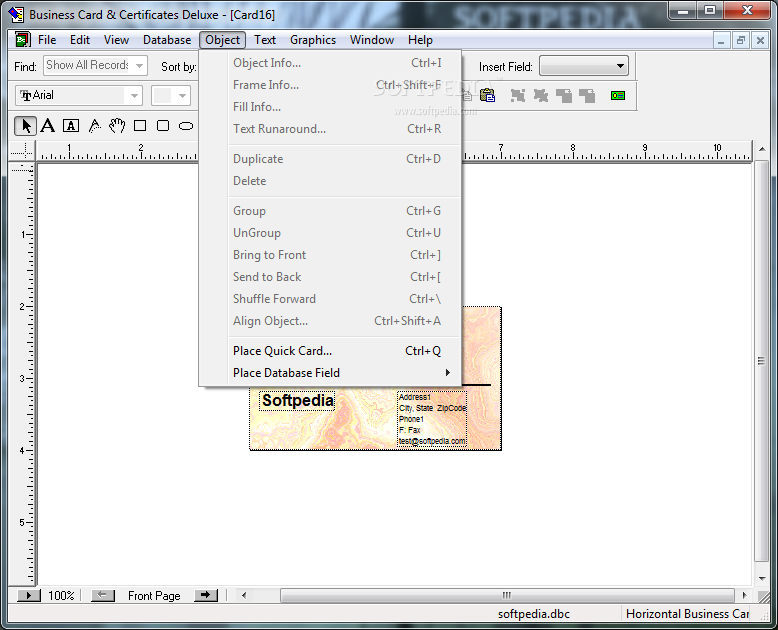Click the paste clipboard toolbar icon
Image resolution: width=778 pixels, height=630 pixels.
487,95
